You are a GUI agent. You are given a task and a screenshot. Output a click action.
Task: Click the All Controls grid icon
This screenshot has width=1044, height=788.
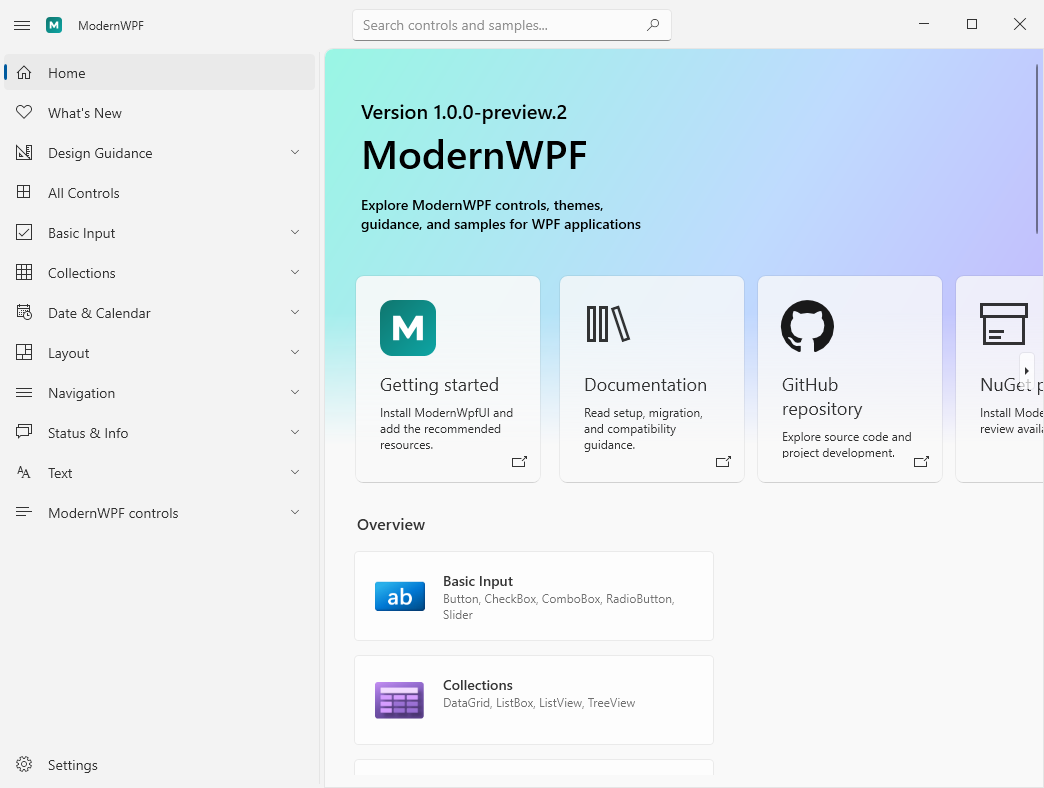24,192
